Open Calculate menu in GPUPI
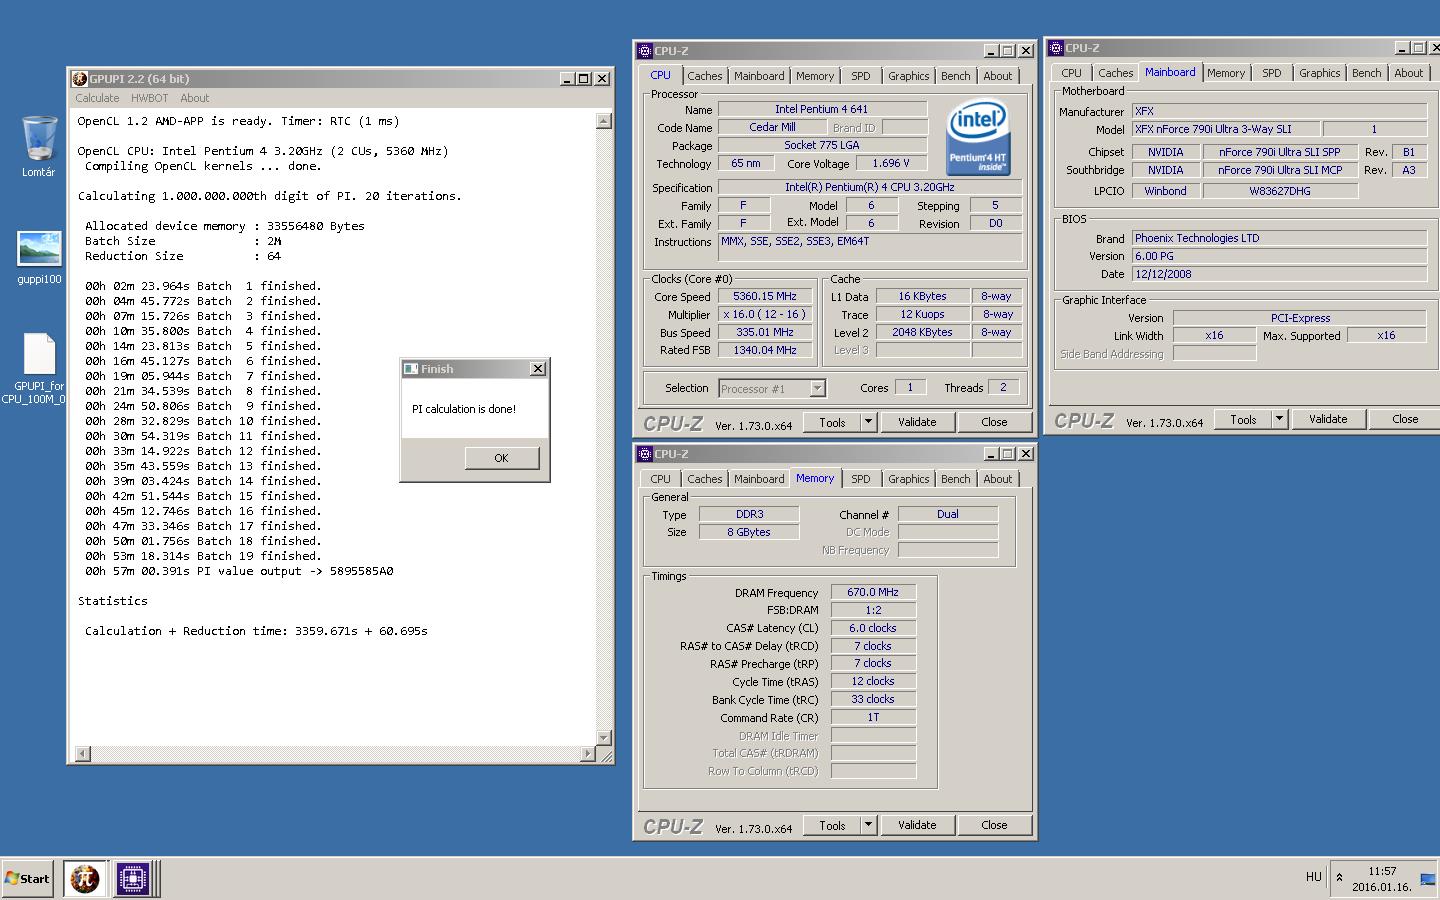Image resolution: width=1440 pixels, height=900 pixels. tap(97, 98)
